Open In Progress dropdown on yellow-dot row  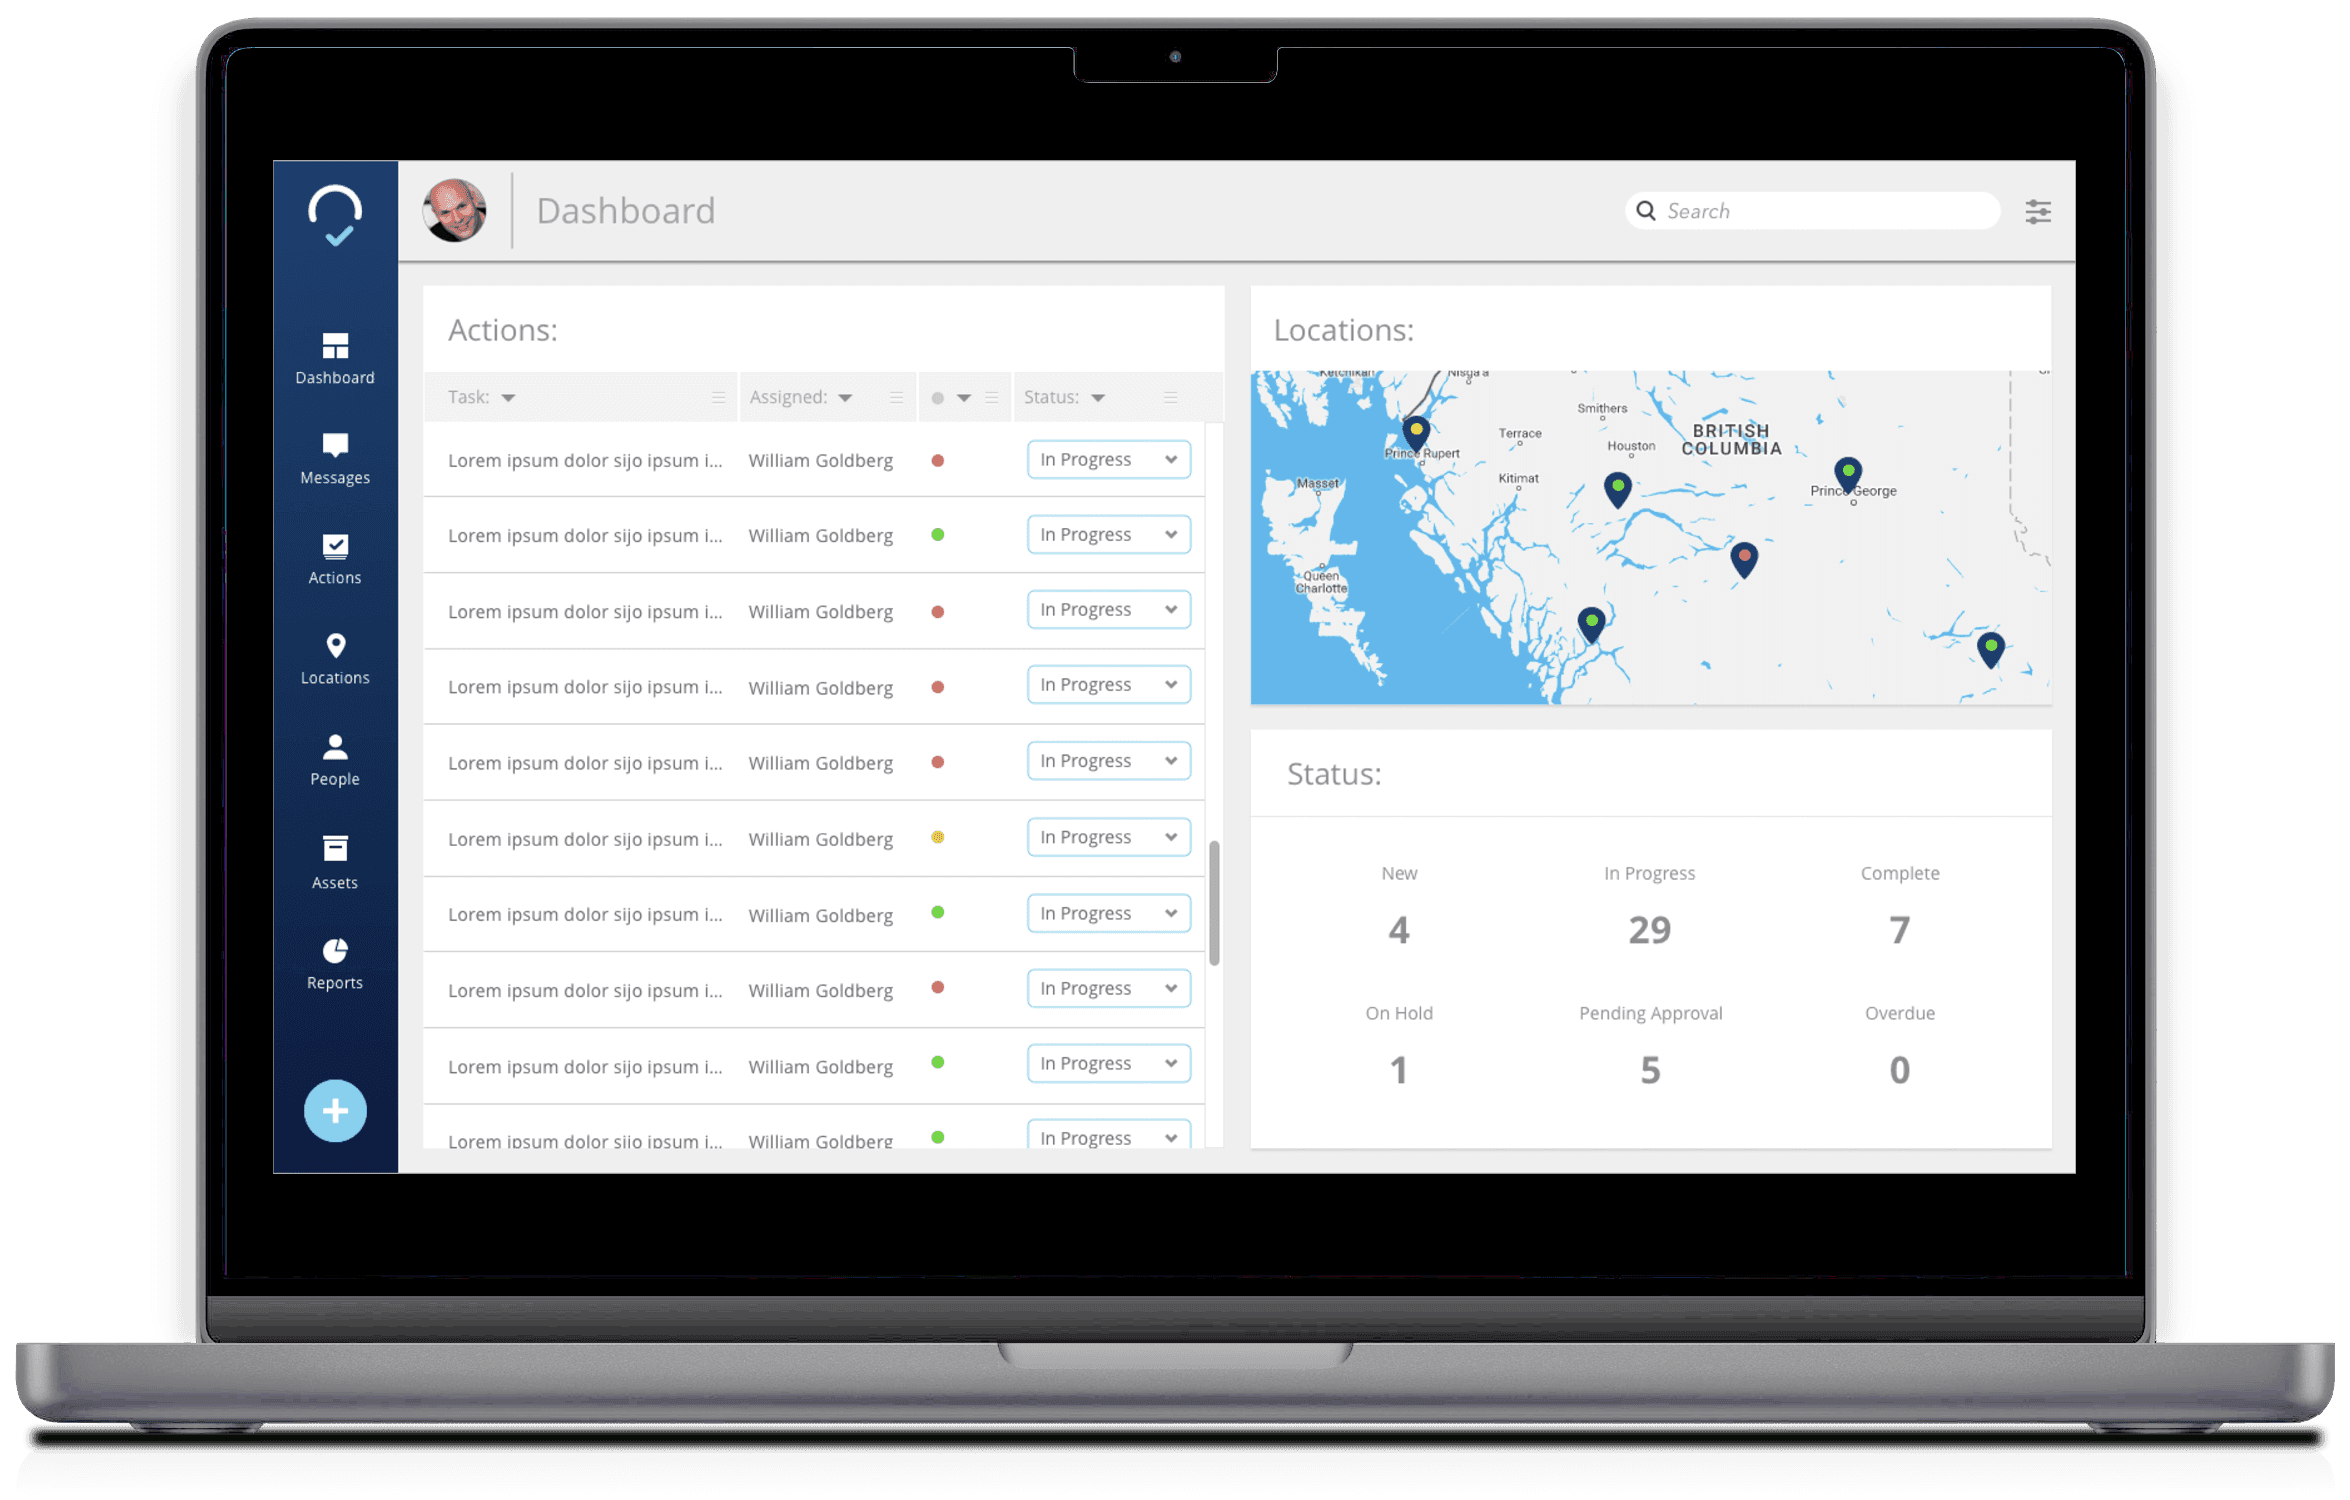click(1108, 837)
